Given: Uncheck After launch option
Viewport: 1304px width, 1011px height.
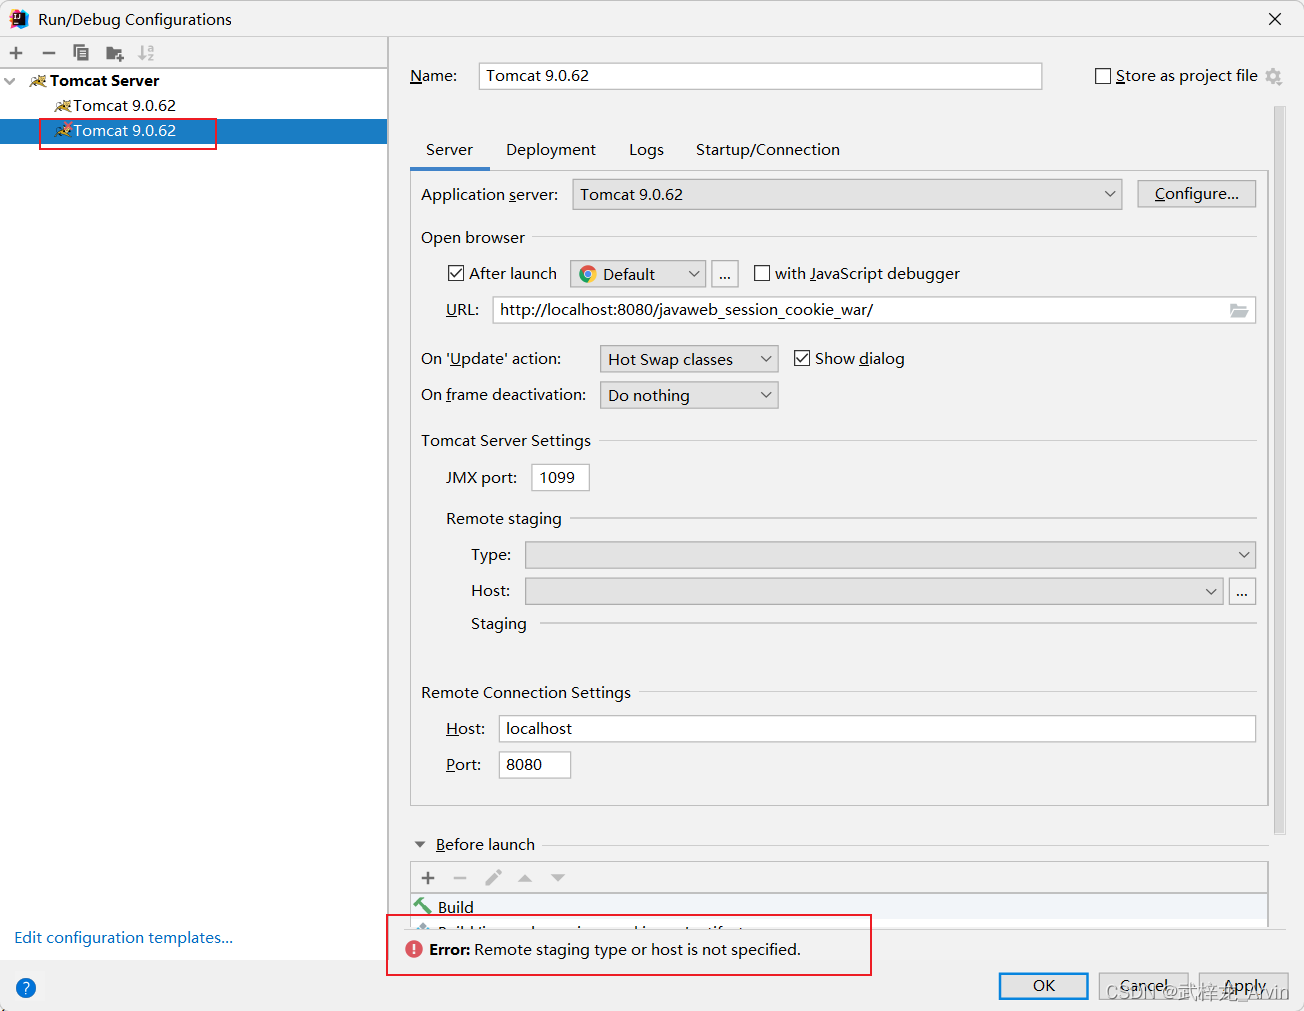Looking at the screenshot, I should tap(456, 273).
